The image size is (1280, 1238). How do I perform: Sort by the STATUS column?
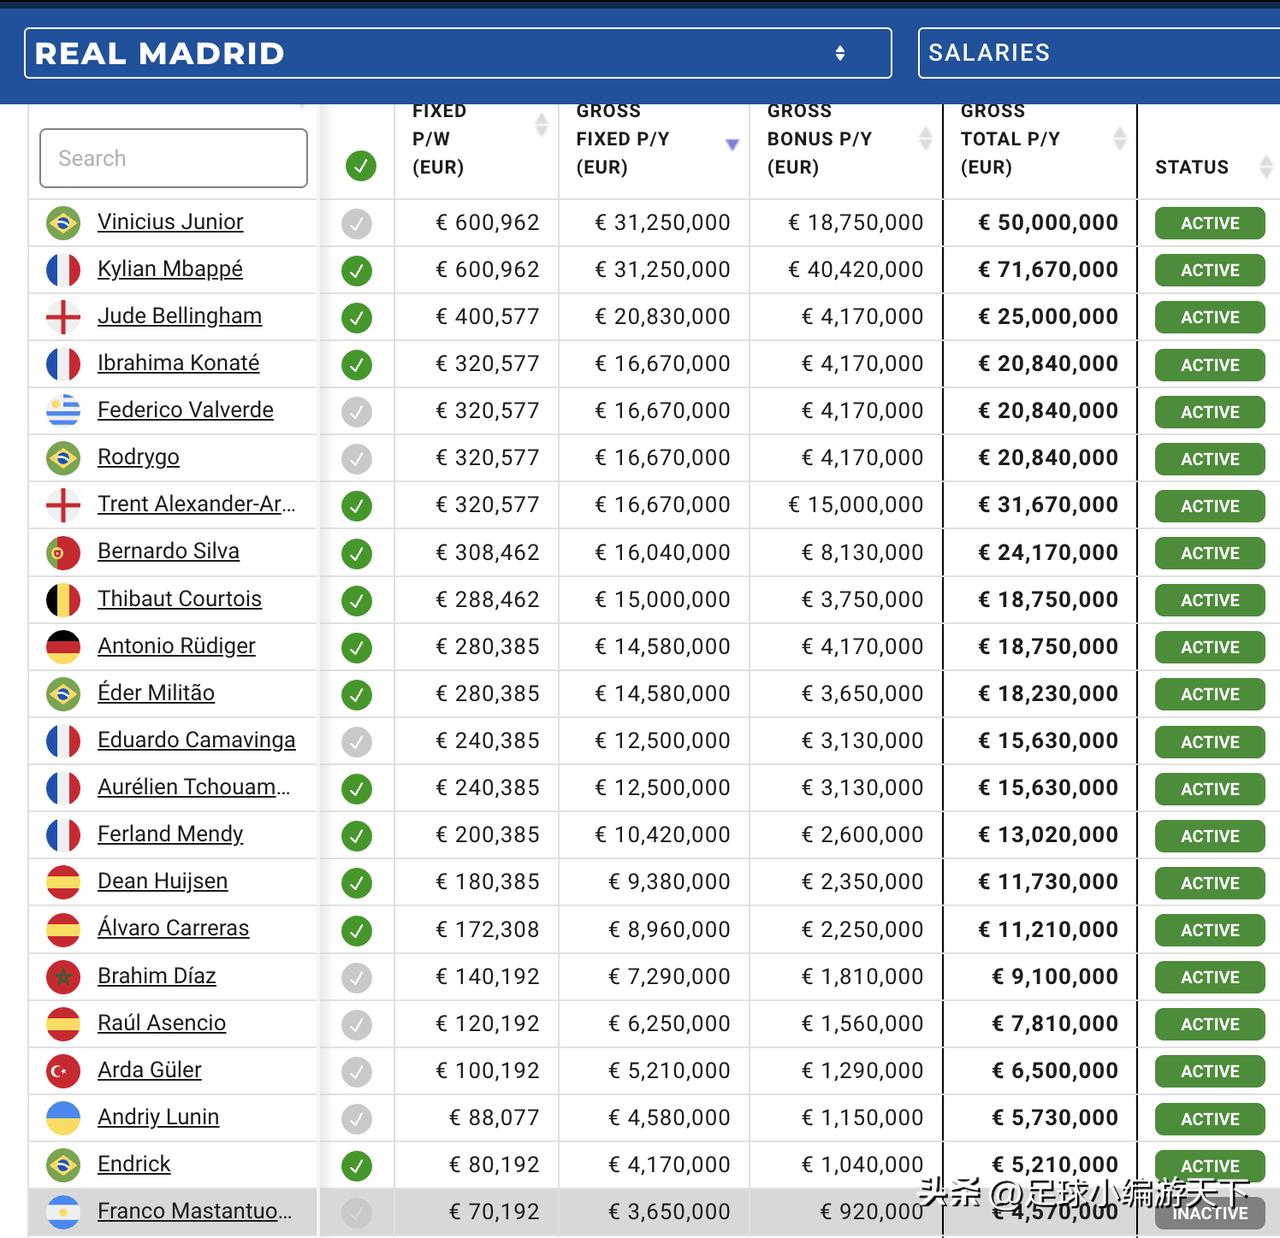click(x=1266, y=167)
